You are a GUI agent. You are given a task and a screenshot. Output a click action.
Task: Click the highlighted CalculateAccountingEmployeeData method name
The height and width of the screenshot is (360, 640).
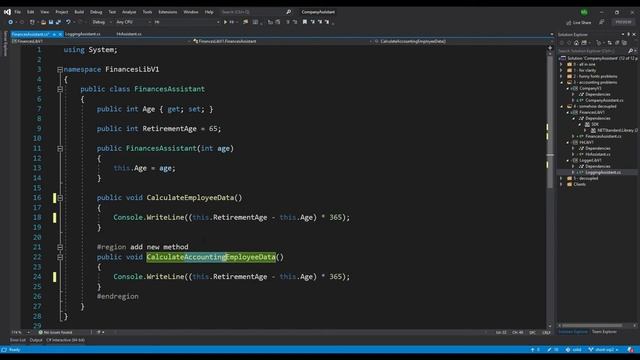pos(211,257)
